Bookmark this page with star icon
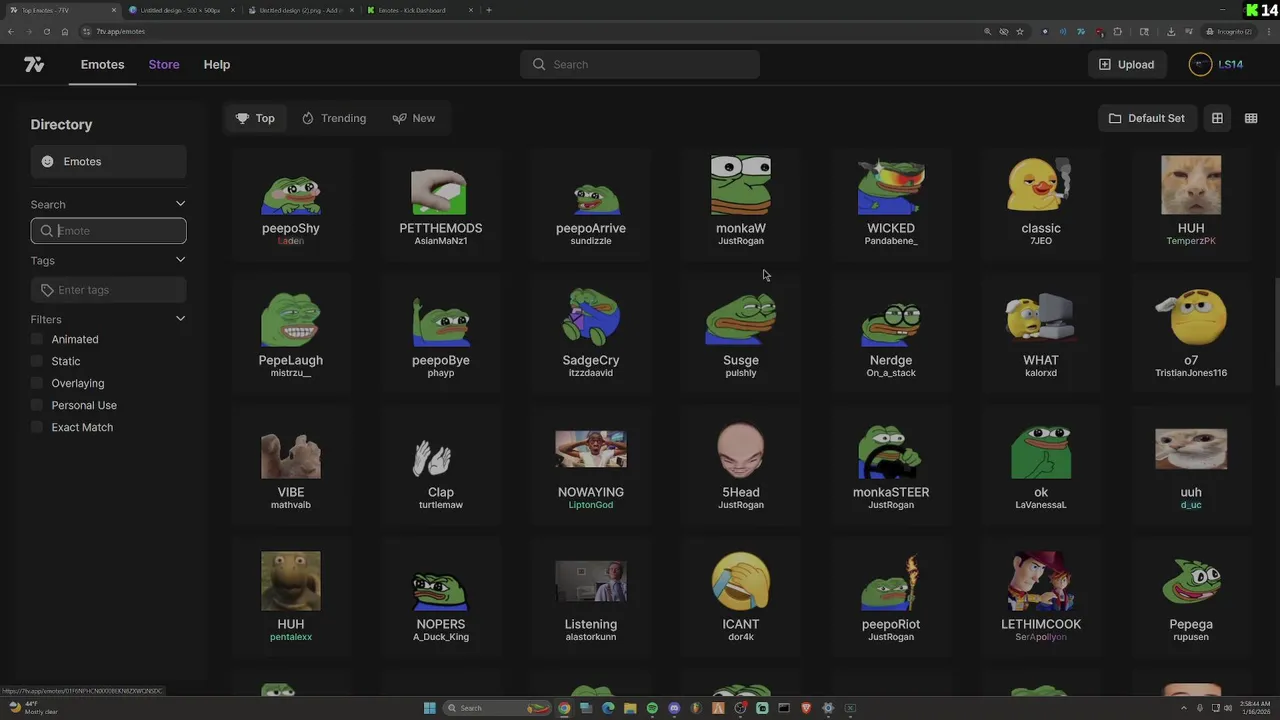Screen dimensions: 1280x720 (x=1020, y=31)
